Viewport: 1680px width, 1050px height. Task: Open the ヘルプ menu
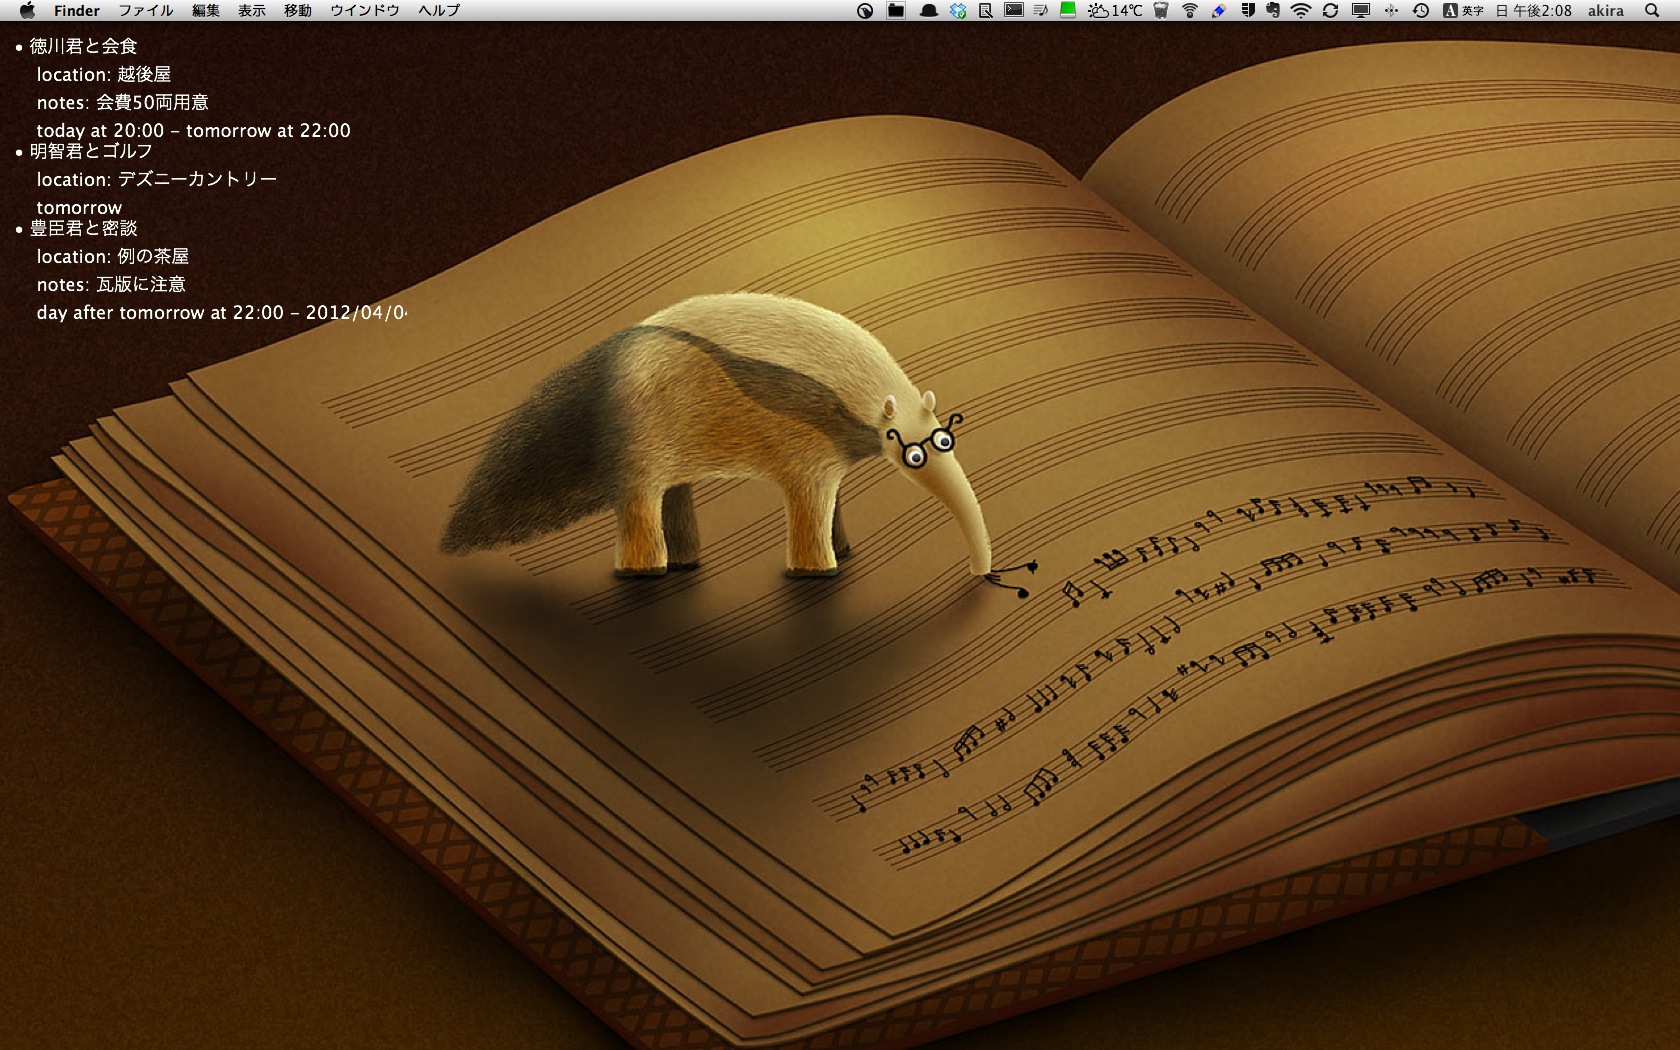tap(439, 10)
